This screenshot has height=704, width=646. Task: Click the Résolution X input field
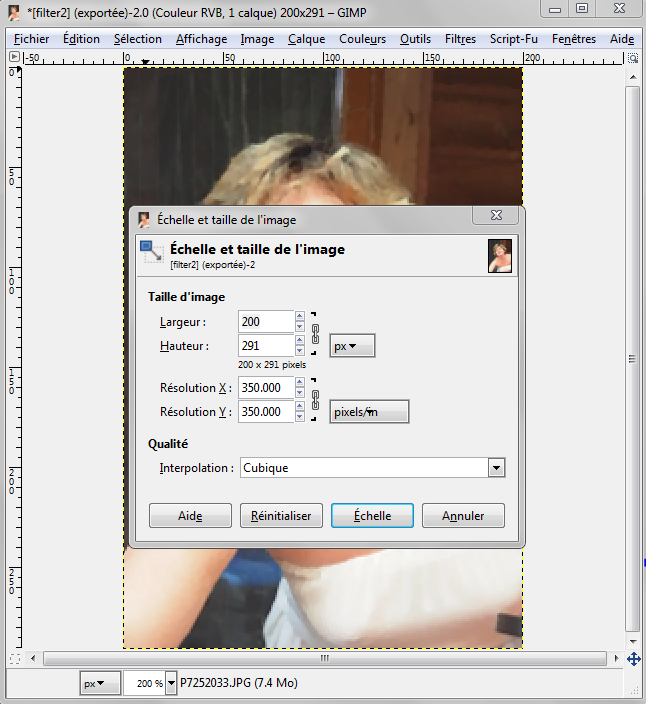[x=266, y=387]
